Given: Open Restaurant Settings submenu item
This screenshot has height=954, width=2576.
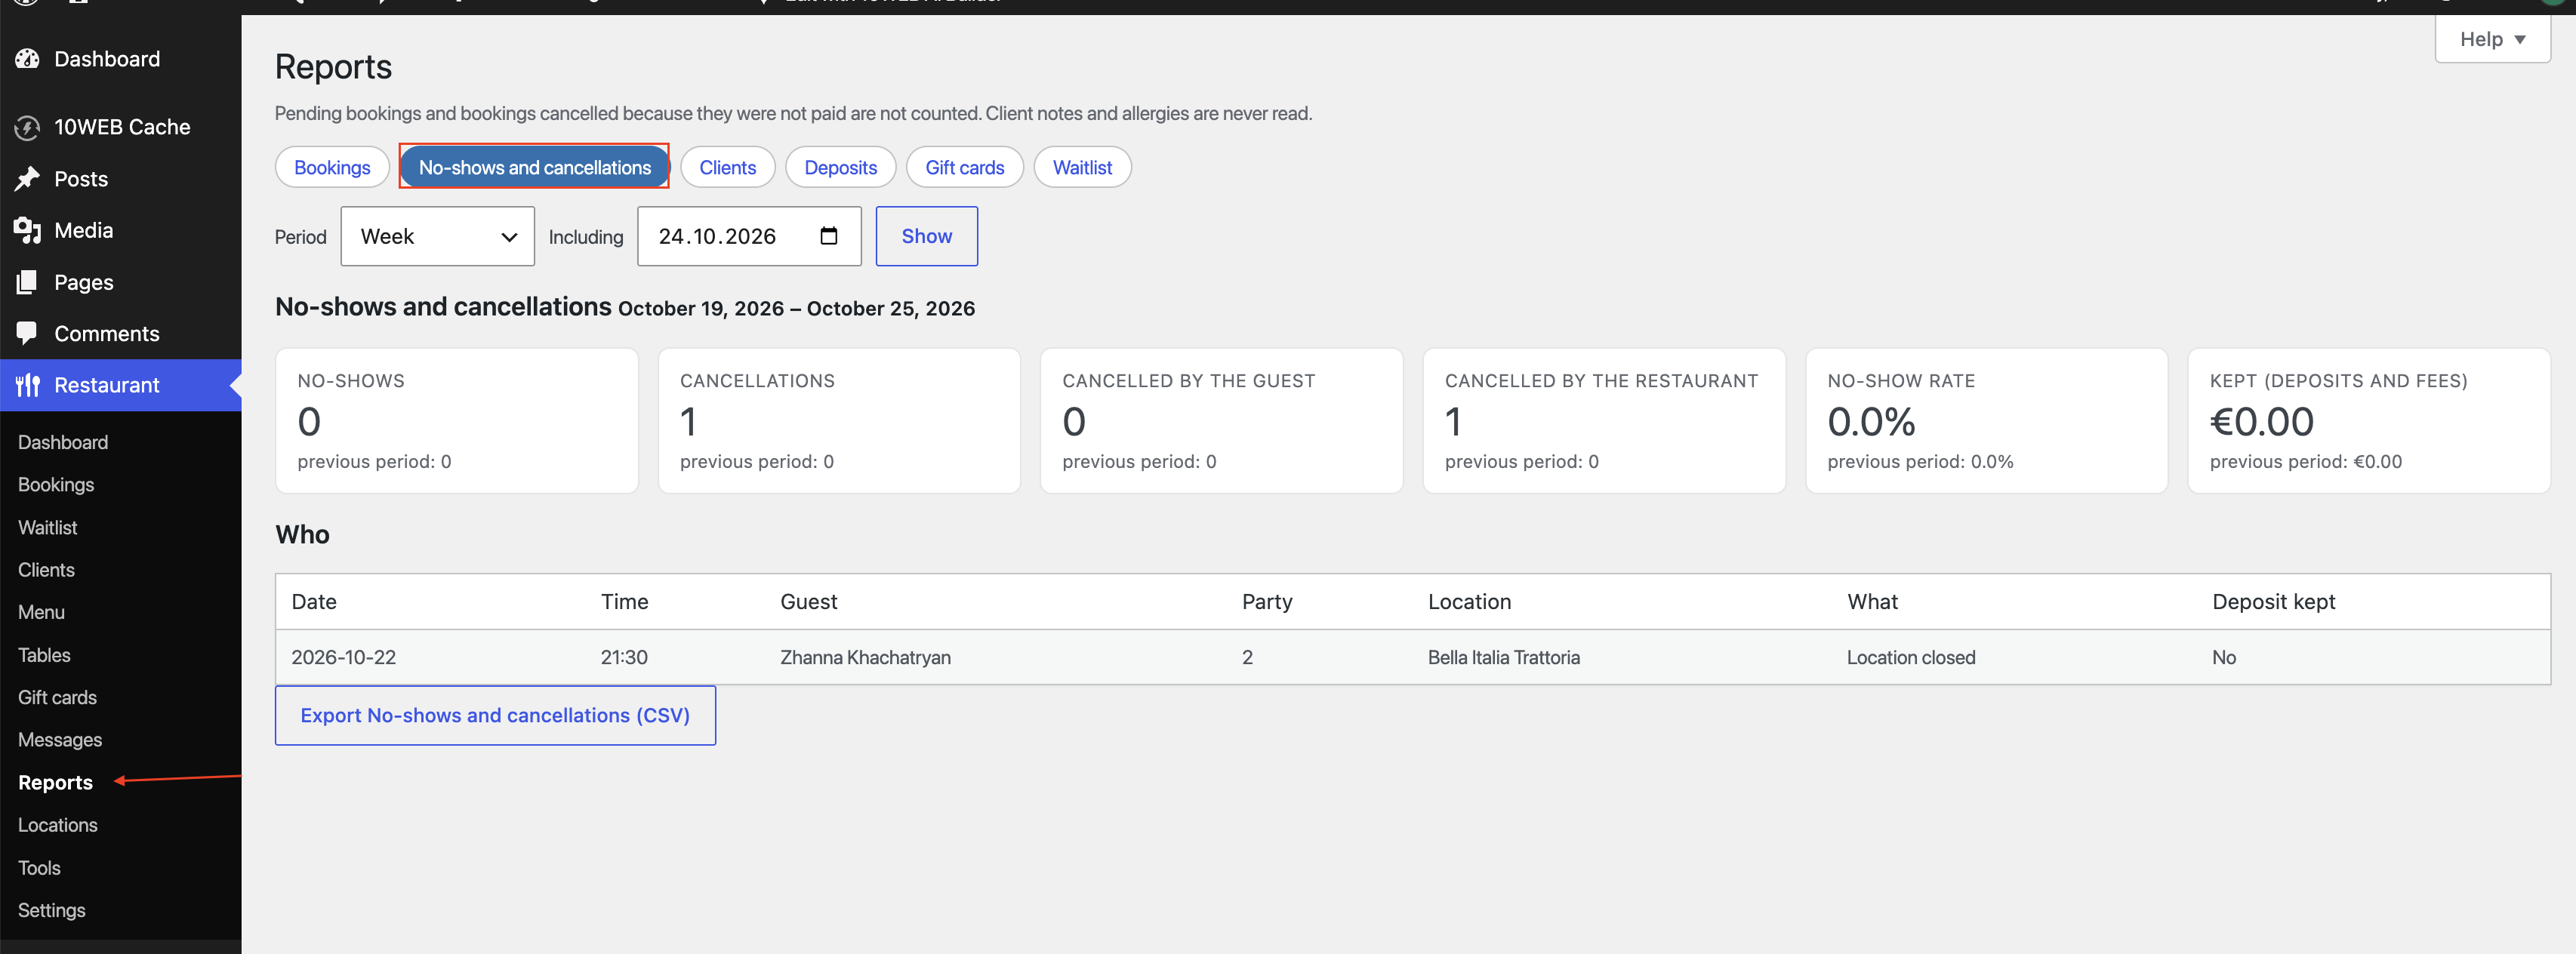Looking at the screenshot, I should pyautogui.click(x=51, y=910).
